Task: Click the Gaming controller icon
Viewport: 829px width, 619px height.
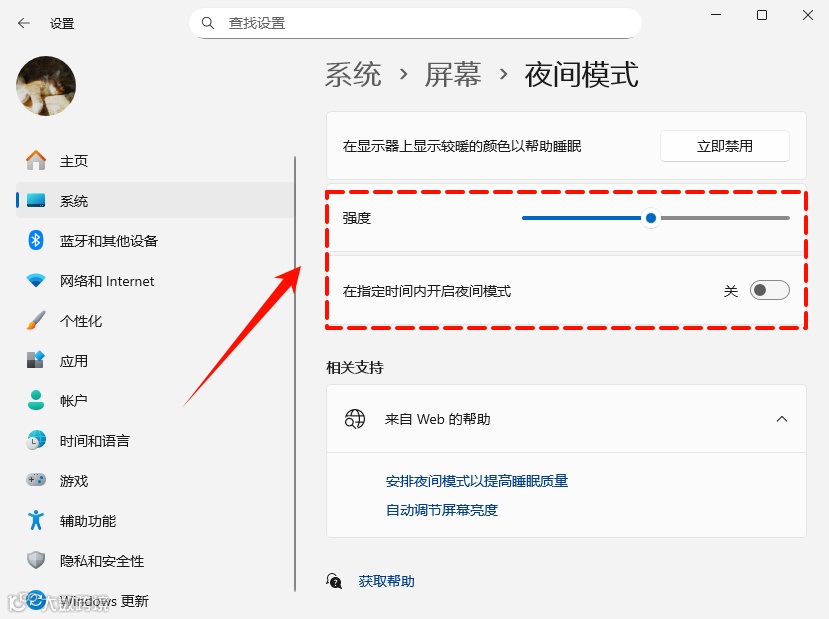Action: (36, 480)
